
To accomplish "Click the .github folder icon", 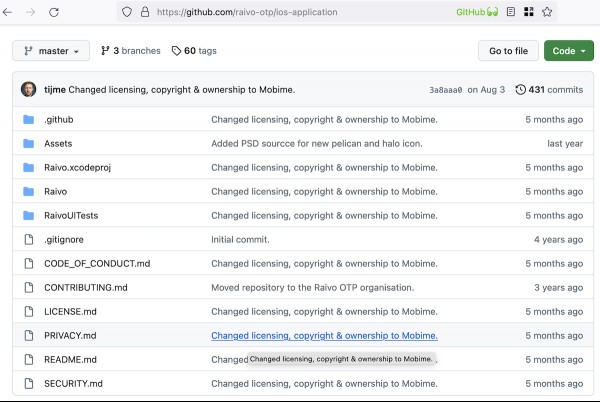I will [28, 119].
